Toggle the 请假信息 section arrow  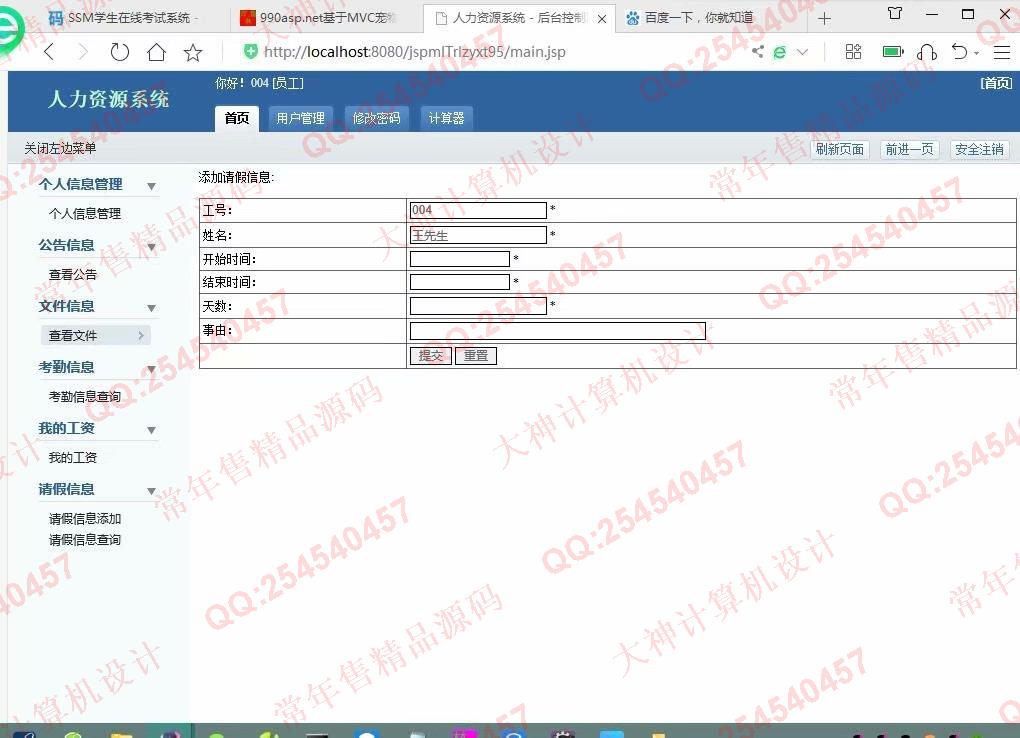pyautogui.click(x=152, y=491)
